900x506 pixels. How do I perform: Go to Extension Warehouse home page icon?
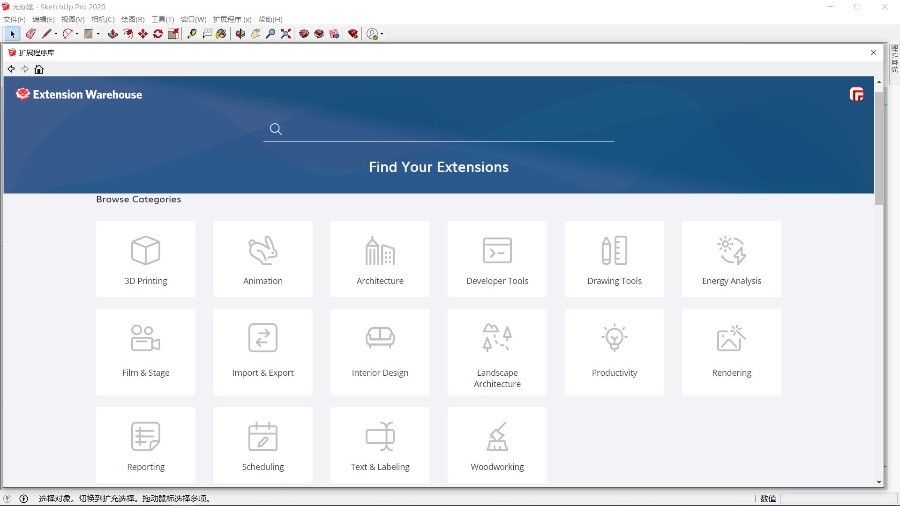point(39,70)
